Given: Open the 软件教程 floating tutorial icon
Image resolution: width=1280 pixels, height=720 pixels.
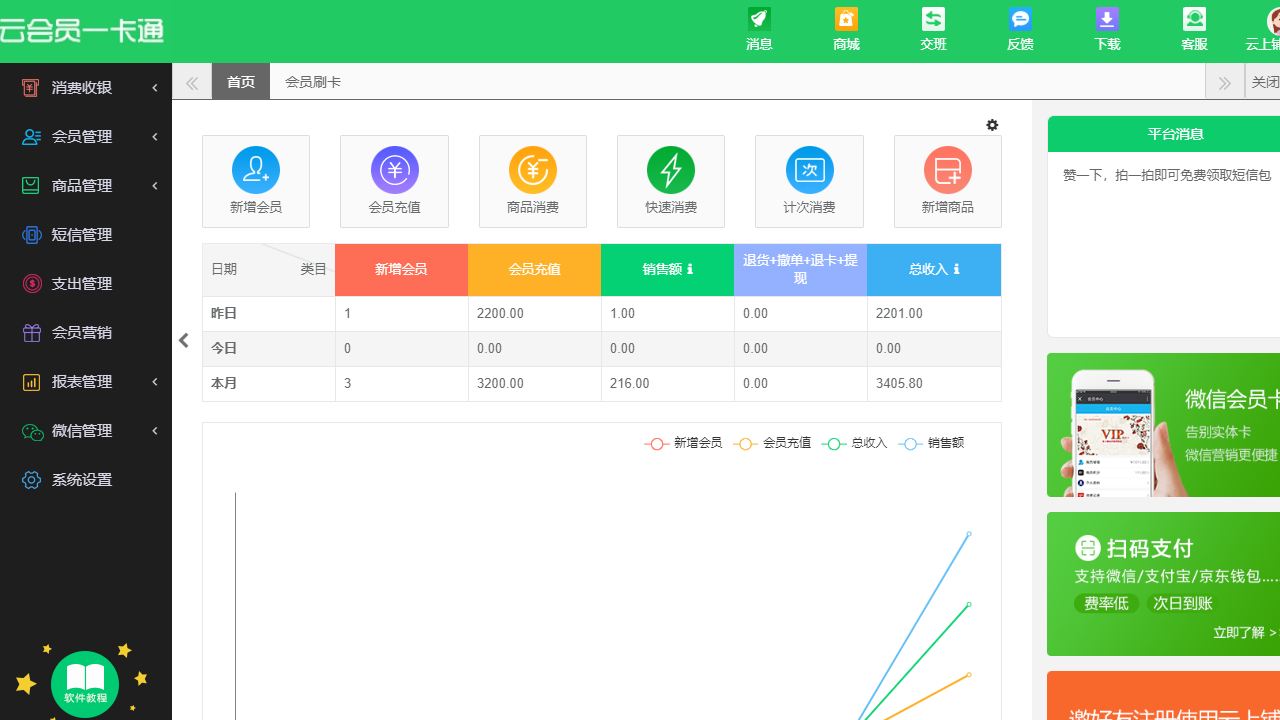Looking at the screenshot, I should point(84,683).
